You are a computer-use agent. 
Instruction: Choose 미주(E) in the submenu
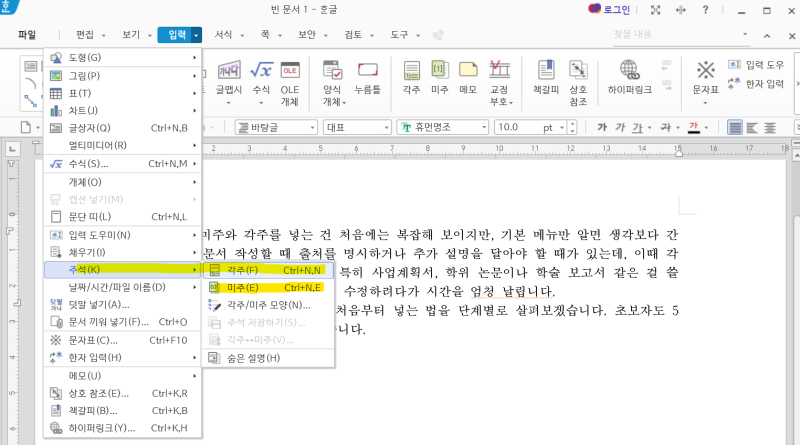pos(268,288)
